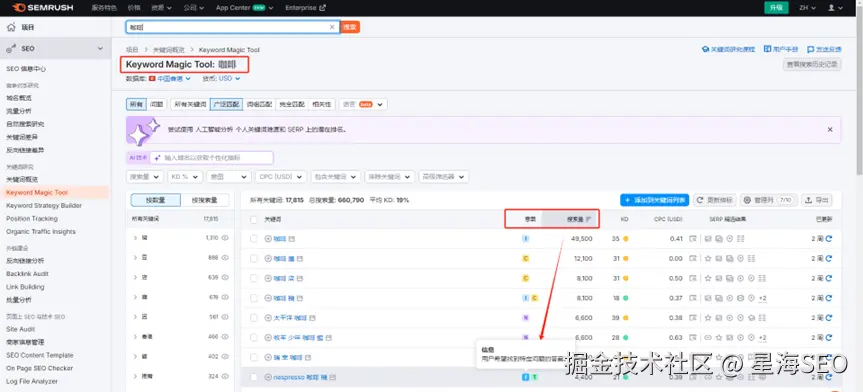Open SERP view icon in the CPC 0.50 row

tap(693, 279)
